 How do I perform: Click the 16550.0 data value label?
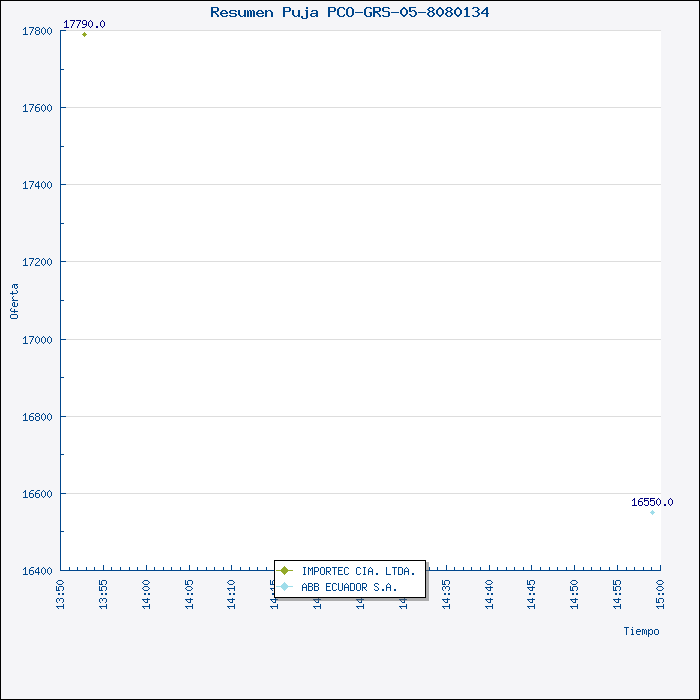(x=652, y=502)
